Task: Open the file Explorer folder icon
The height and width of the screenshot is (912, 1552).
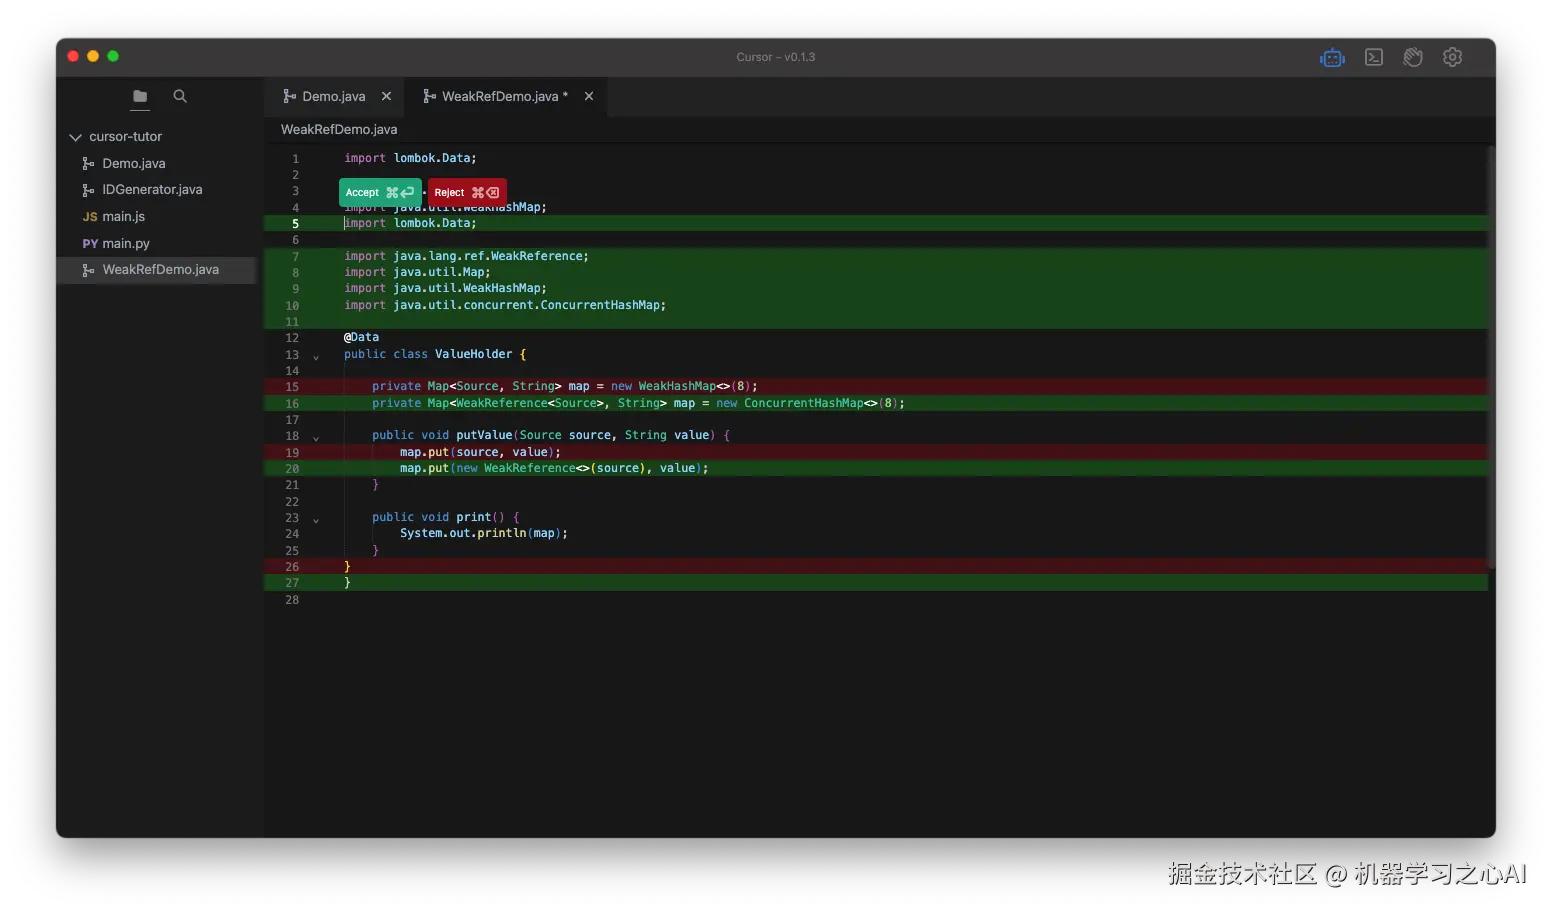Action: click(139, 97)
